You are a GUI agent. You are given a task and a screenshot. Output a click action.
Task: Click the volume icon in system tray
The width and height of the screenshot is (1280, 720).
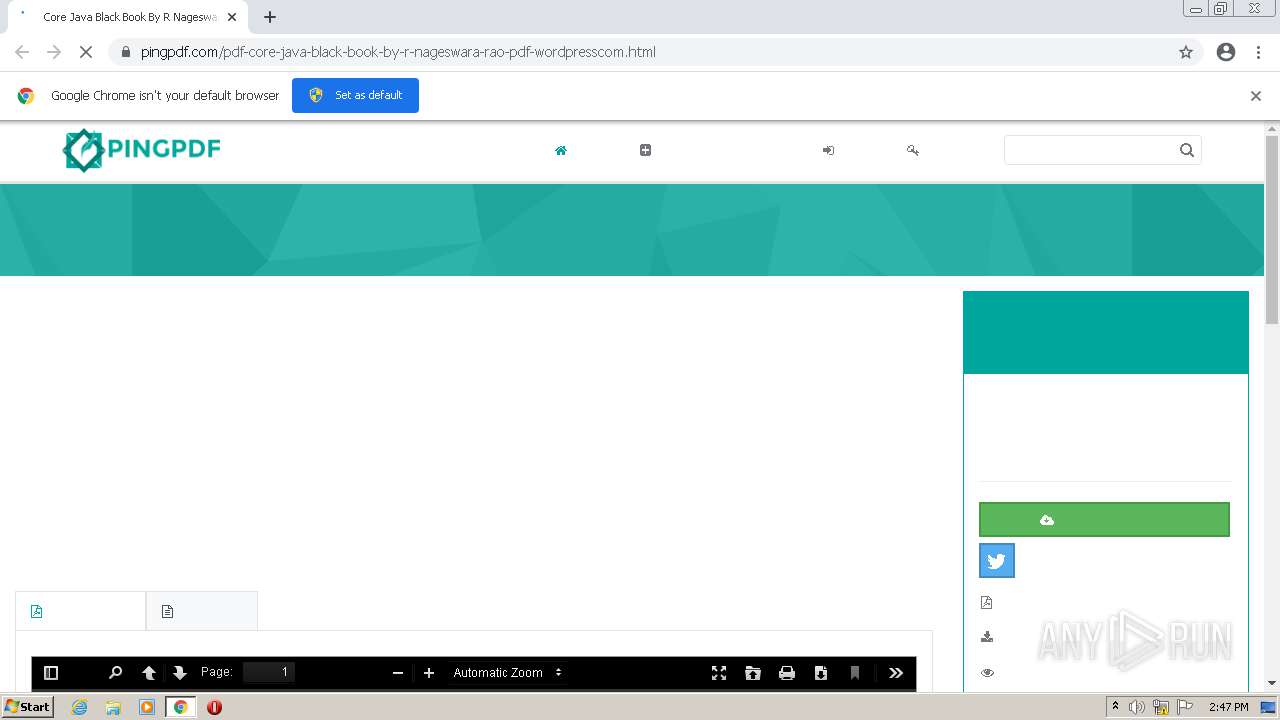tap(1137, 707)
